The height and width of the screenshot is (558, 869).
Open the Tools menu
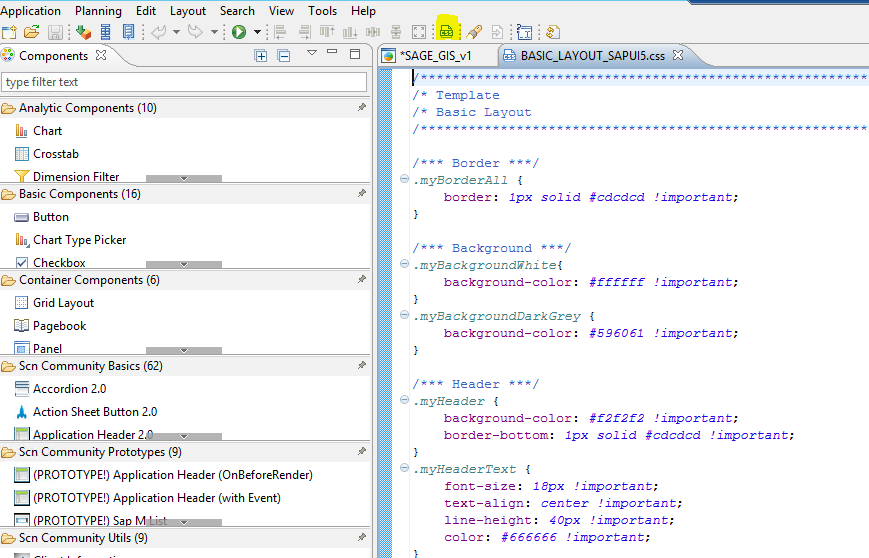coord(323,11)
